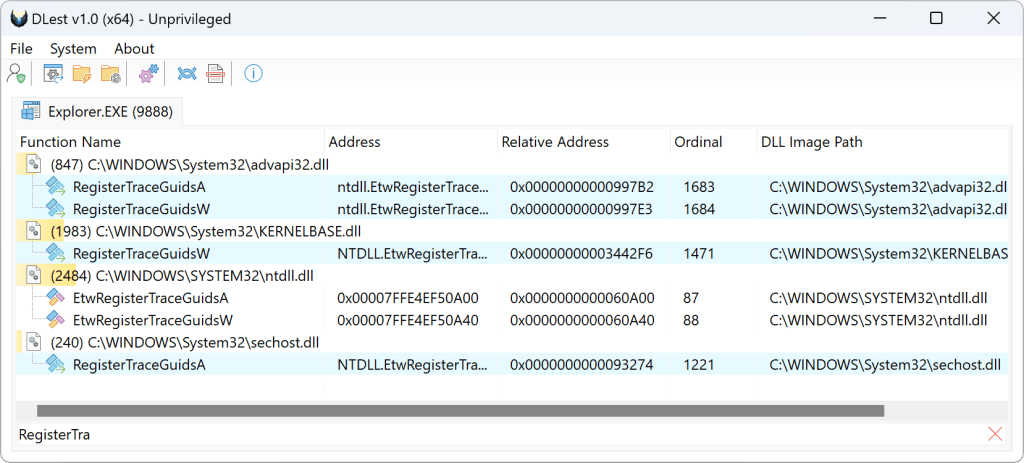Click the blue DNA-style toolbar icon

[x=186, y=74]
